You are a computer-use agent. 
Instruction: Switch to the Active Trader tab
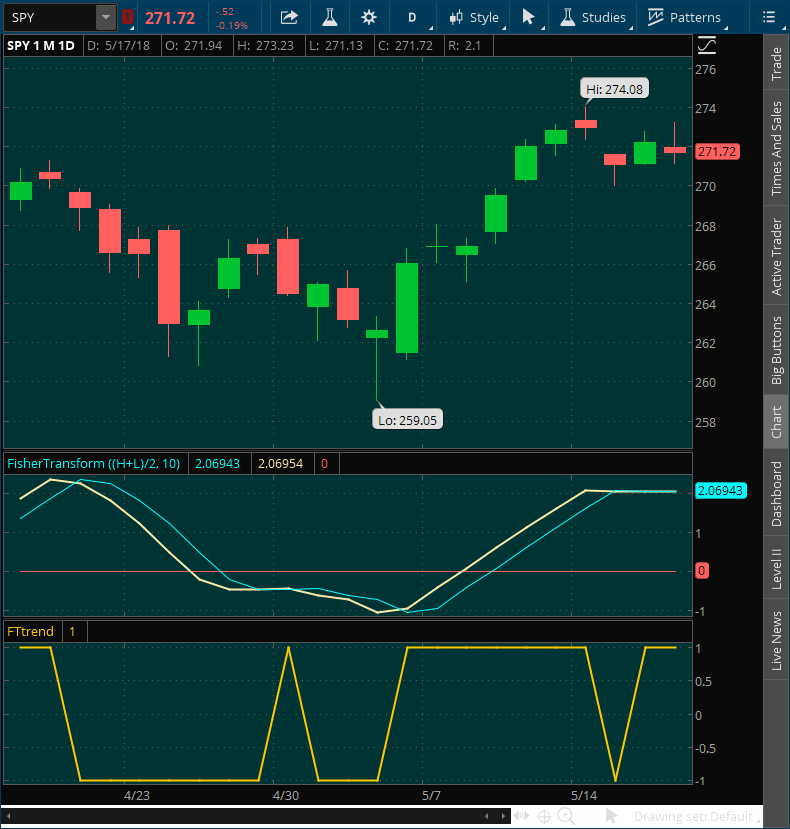[x=777, y=257]
